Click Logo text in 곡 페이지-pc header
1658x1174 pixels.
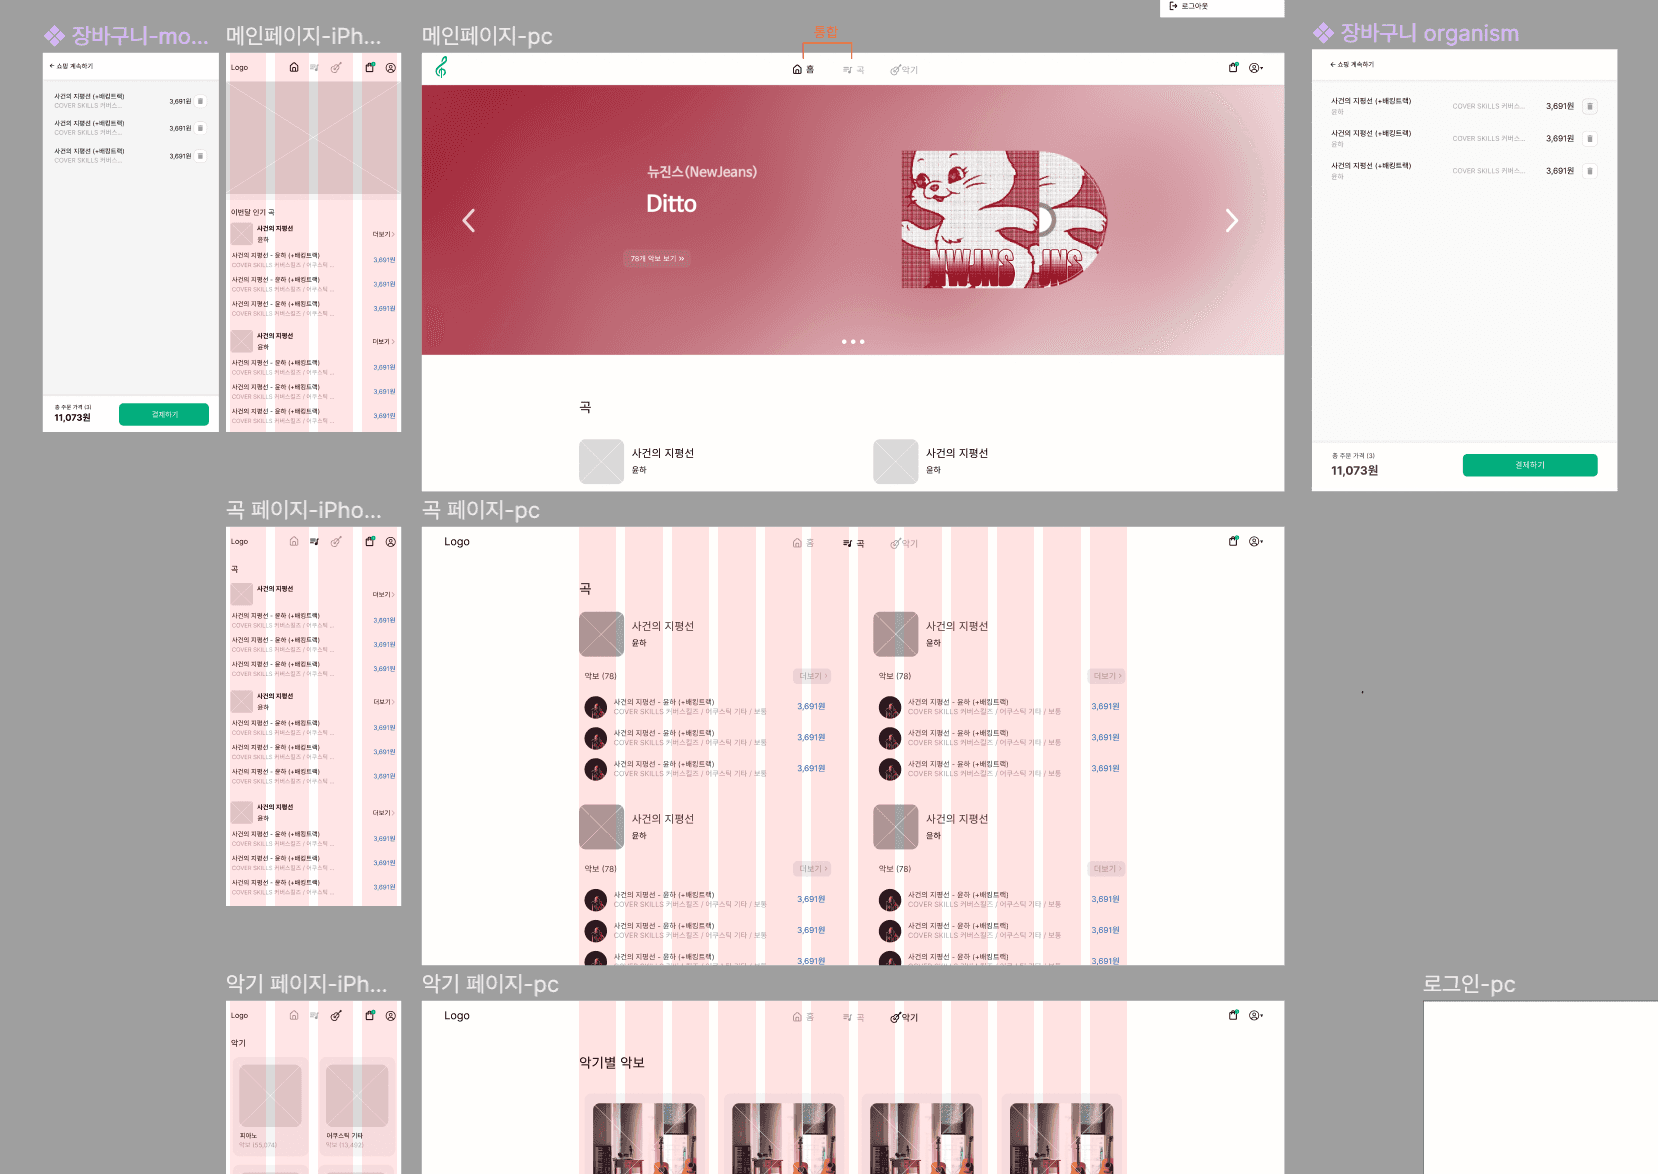457,542
